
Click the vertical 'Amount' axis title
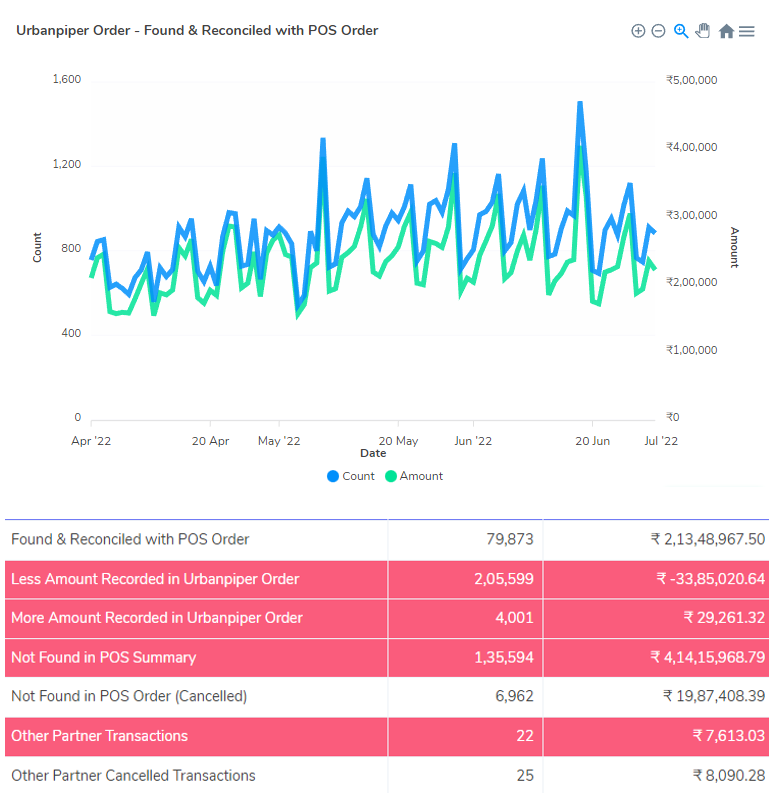734,247
